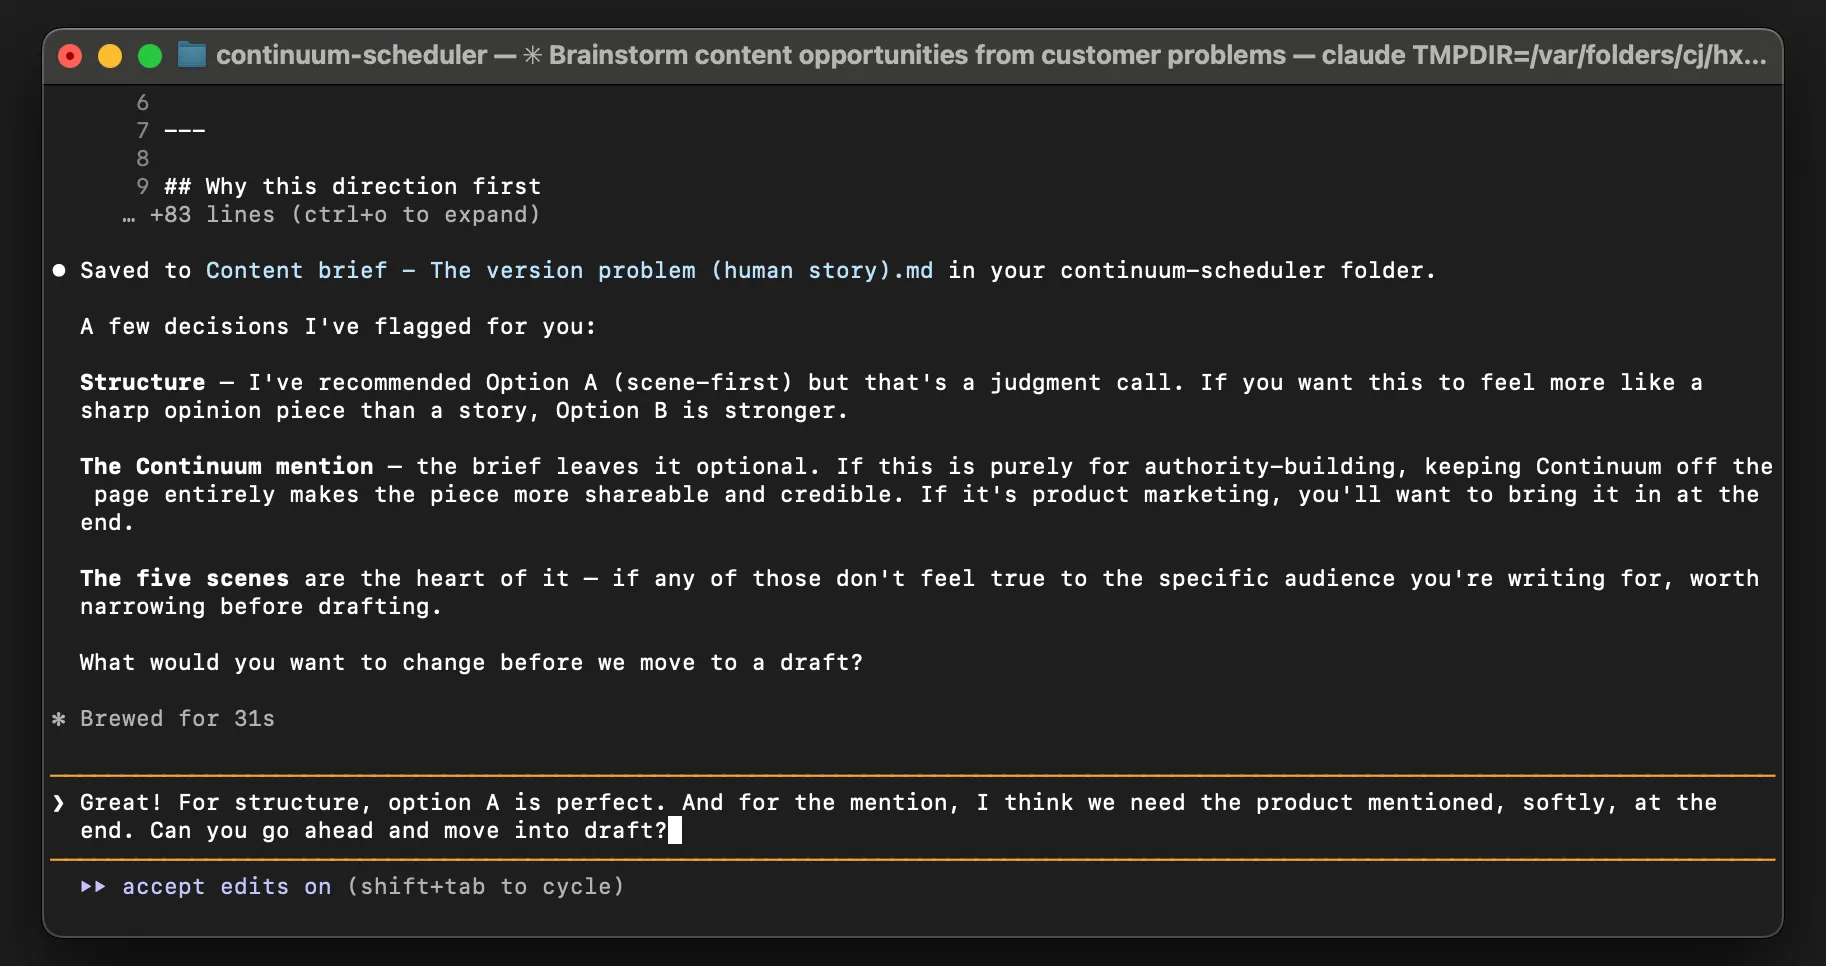This screenshot has height=966, width=1826.
Task: Toggle the "accept edits on" mode
Action: [226, 887]
